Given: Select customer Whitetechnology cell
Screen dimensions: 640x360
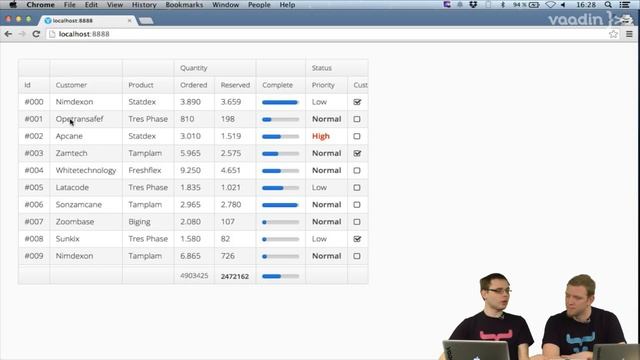Looking at the screenshot, I should click(86, 171).
